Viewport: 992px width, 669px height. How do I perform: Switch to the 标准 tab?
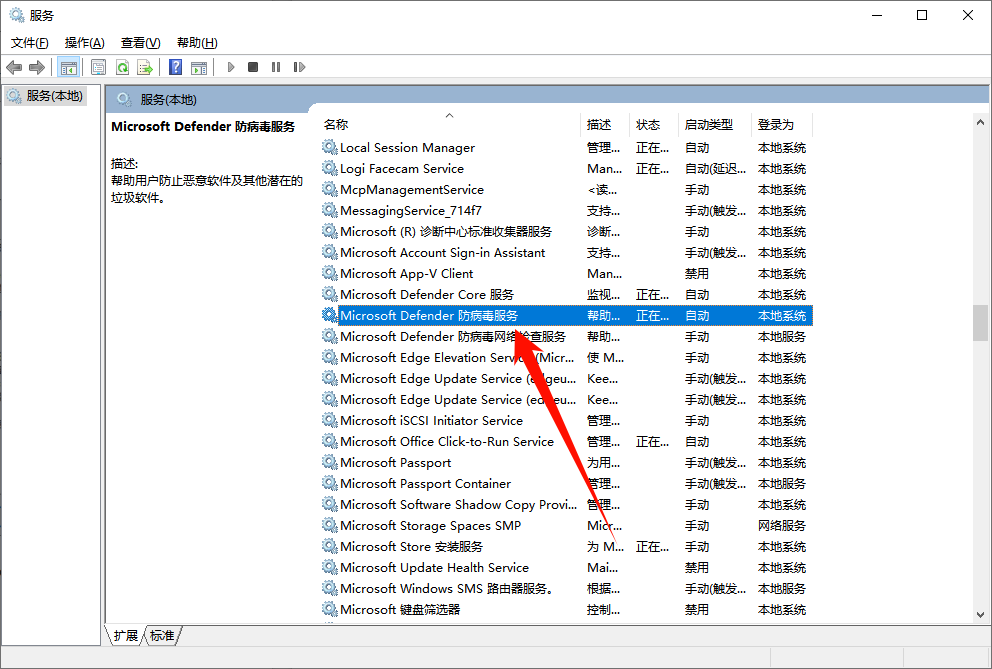coord(162,635)
